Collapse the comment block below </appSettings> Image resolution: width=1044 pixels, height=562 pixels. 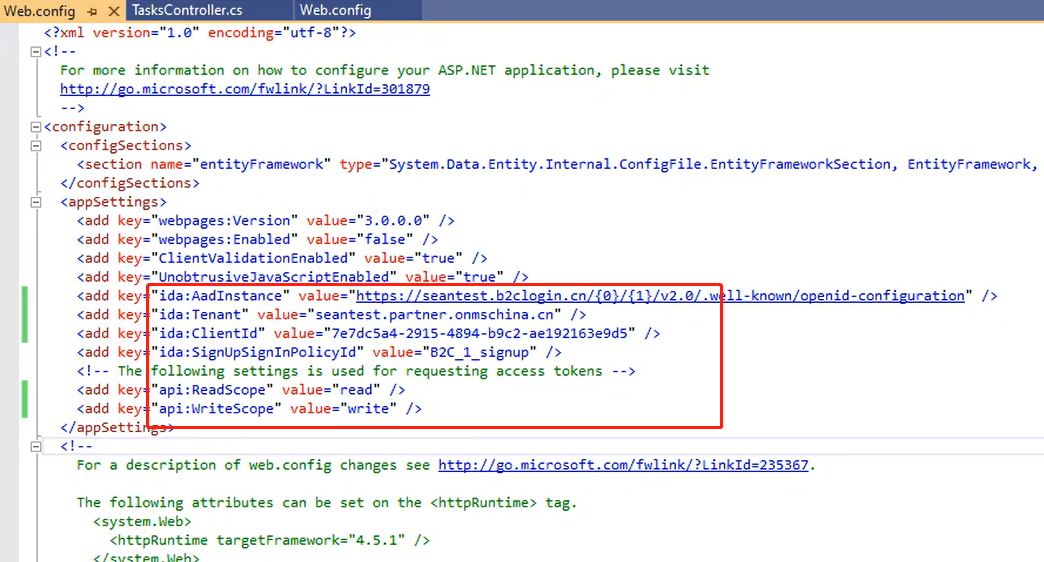(36, 446)
